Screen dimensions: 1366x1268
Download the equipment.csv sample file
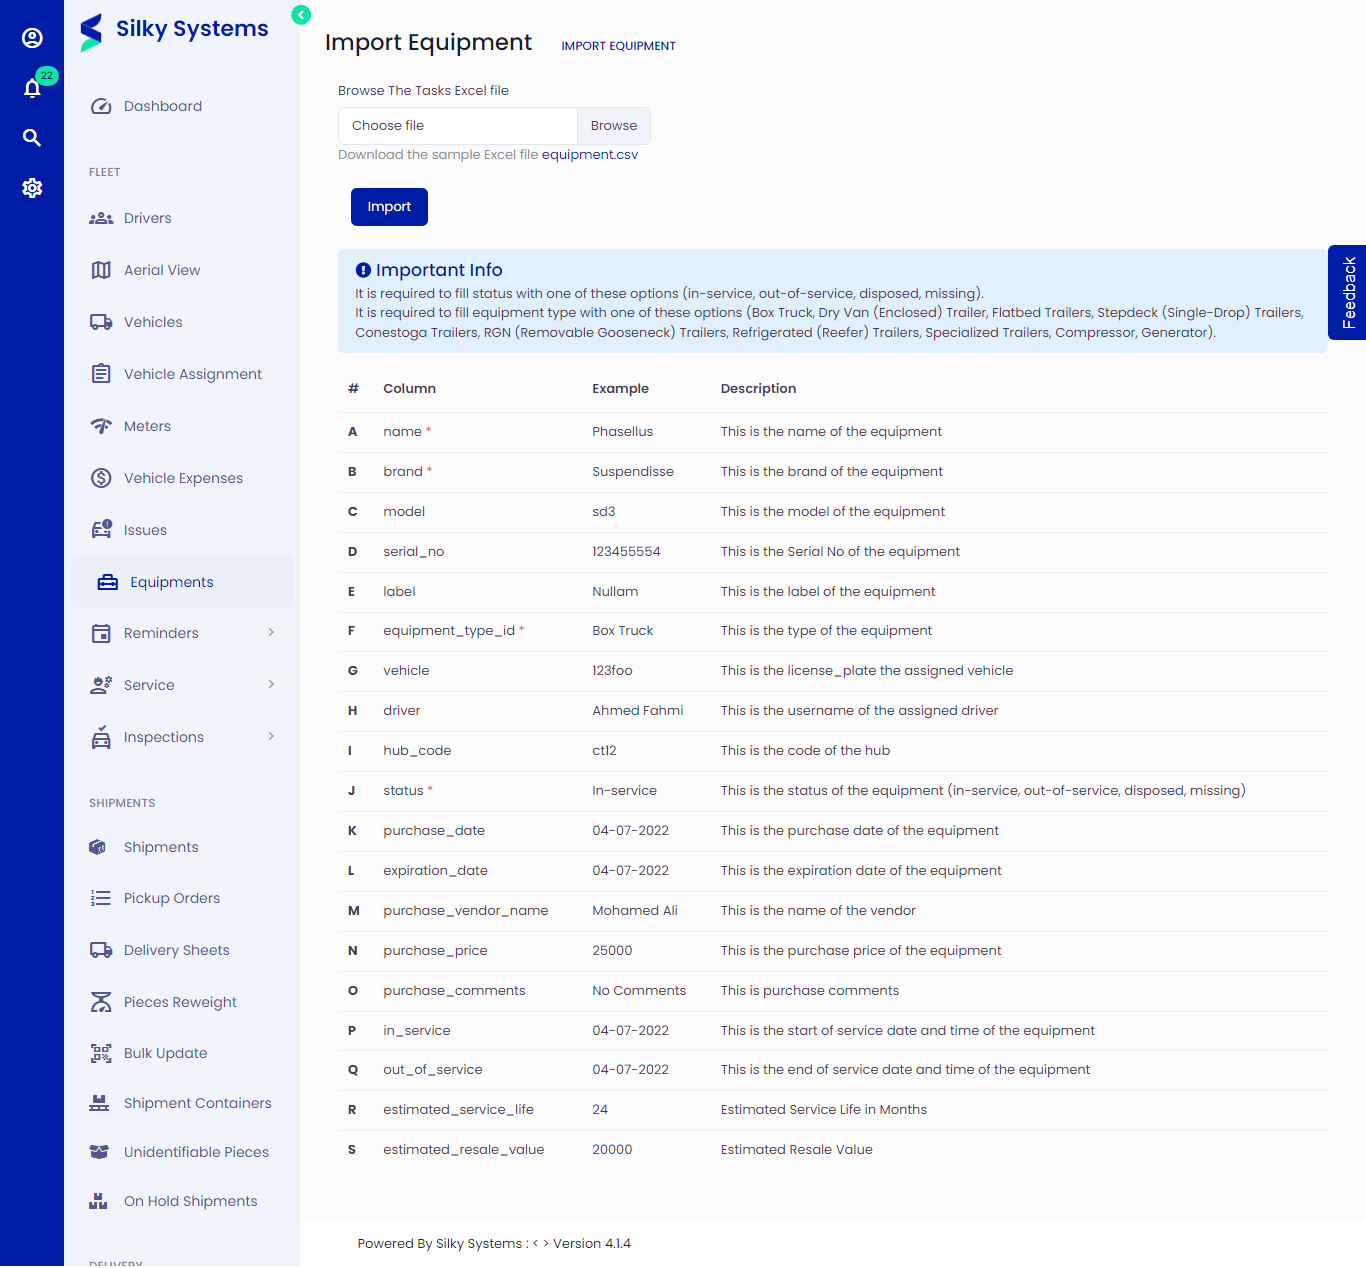point(590,154)
